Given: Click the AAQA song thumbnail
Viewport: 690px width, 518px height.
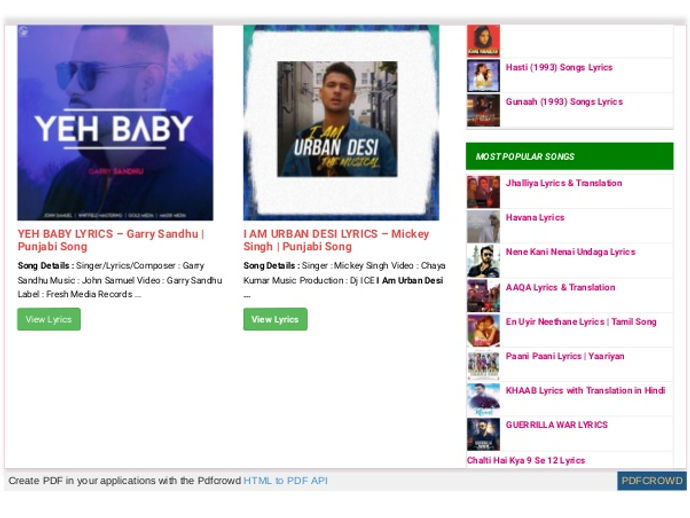Looking at the screenshot, I should [483, 296].
